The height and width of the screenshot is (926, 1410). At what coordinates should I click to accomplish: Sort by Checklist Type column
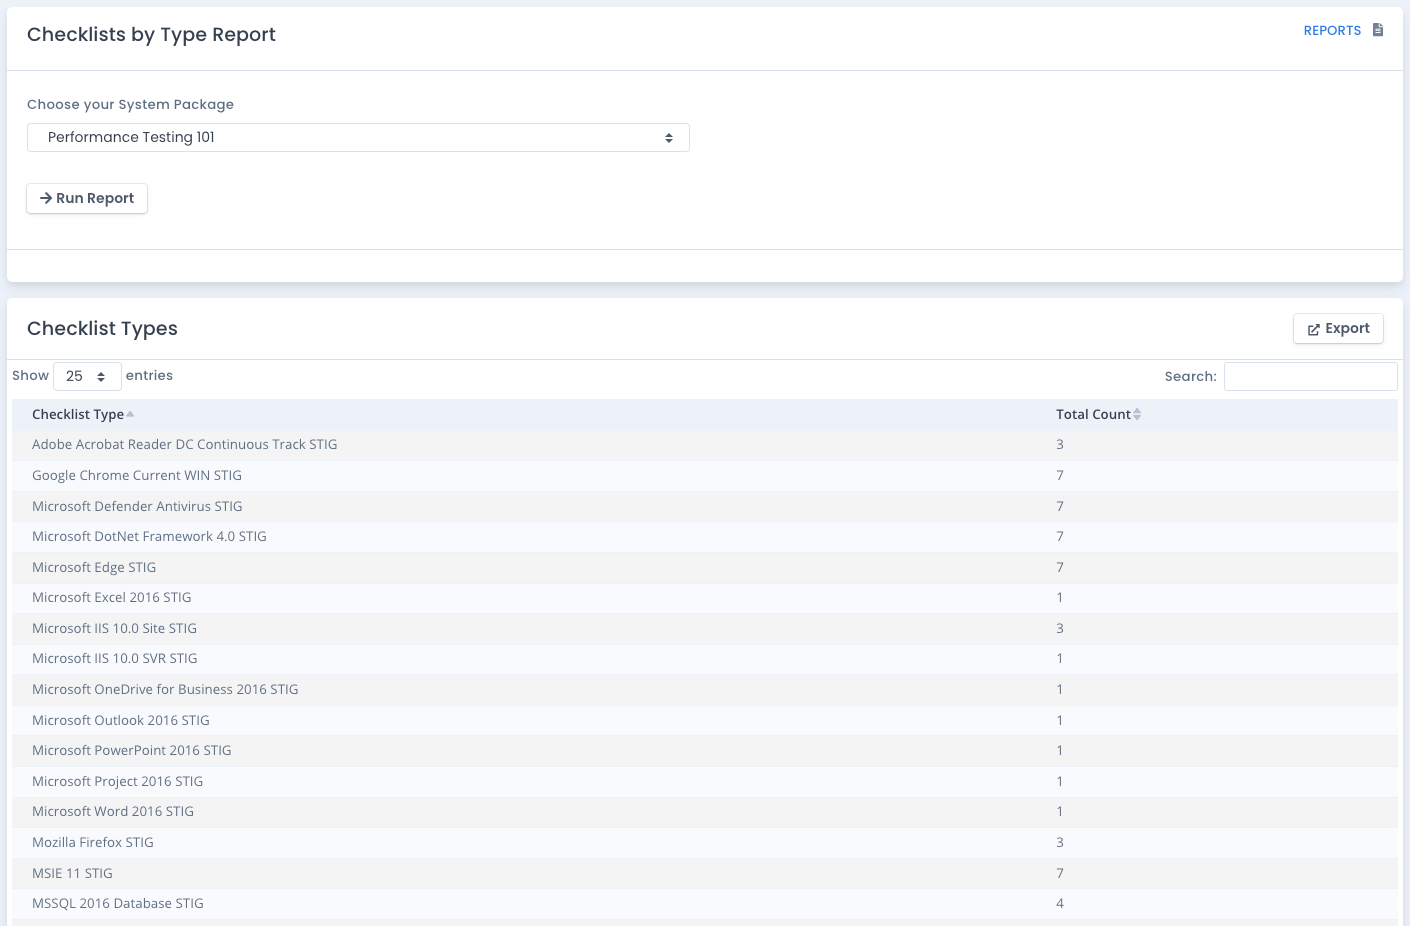point(83,414)
